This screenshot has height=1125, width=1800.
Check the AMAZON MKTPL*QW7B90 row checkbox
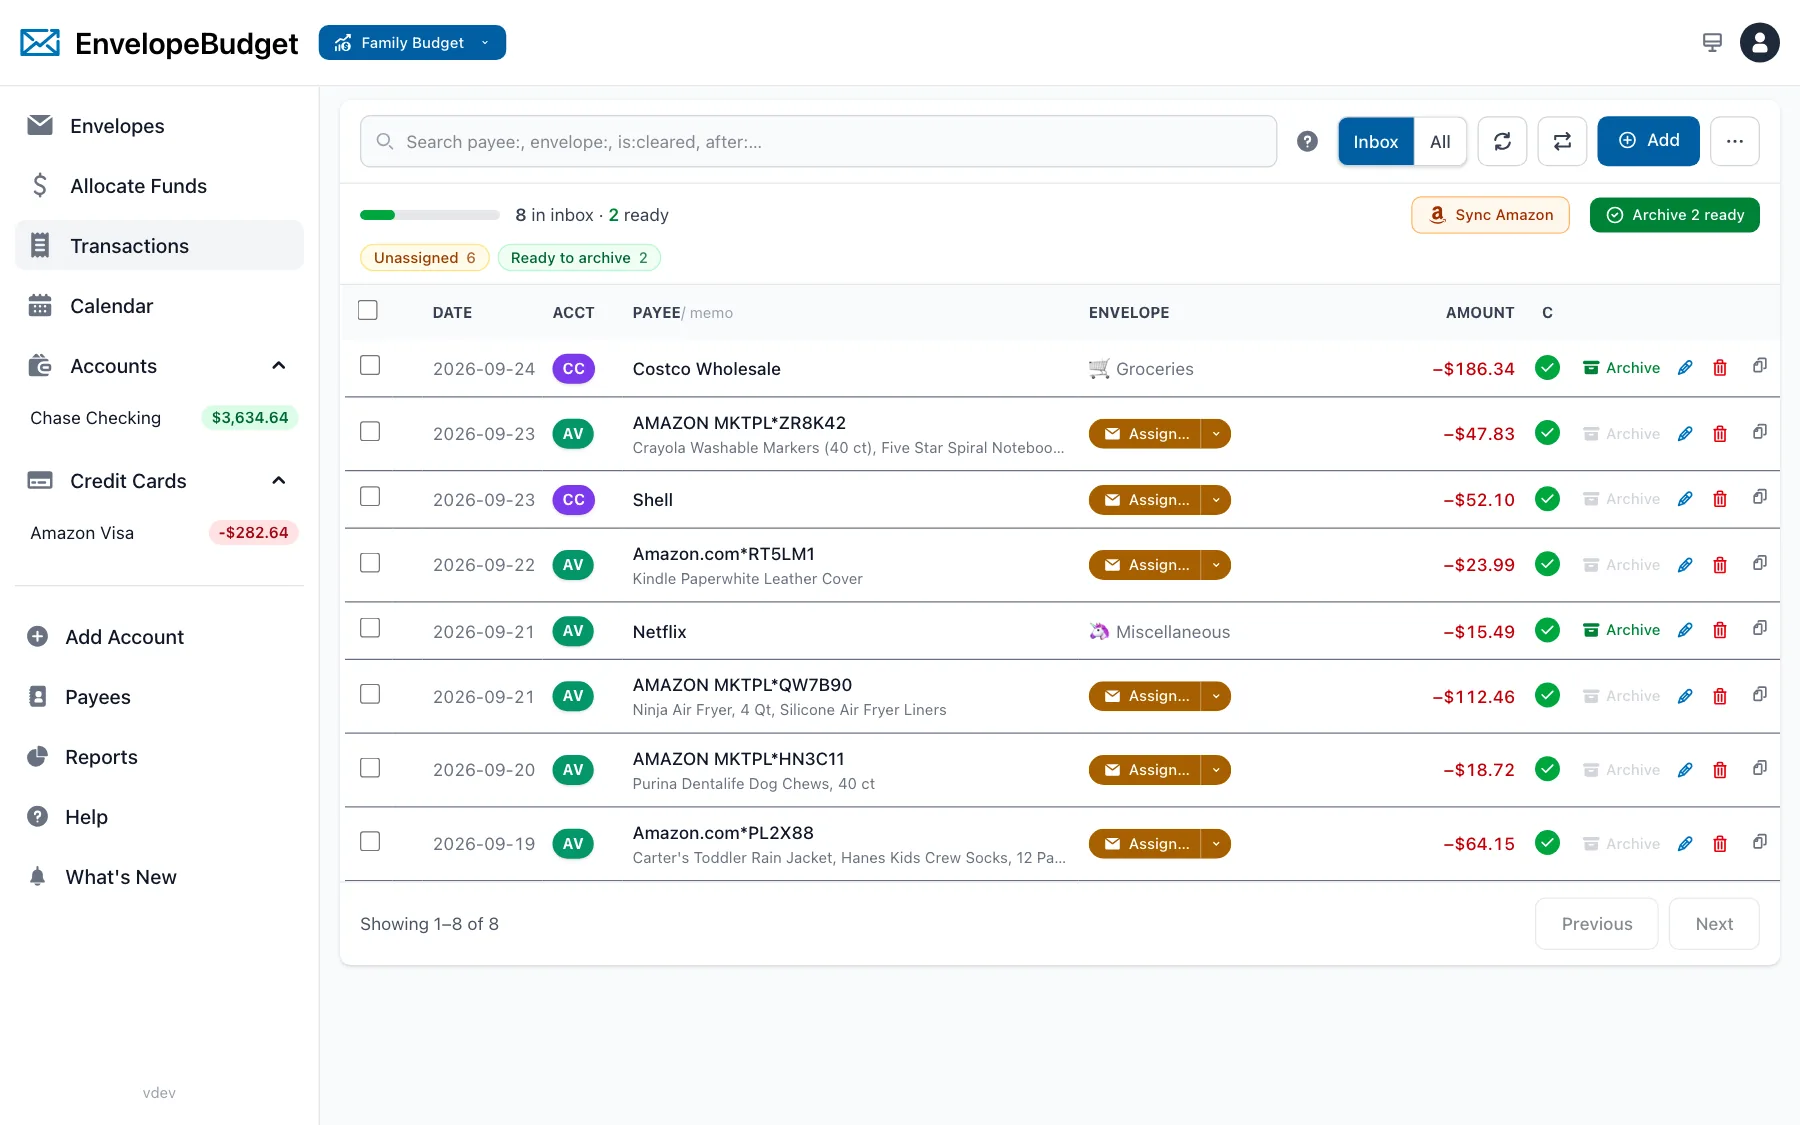point(370,693)
